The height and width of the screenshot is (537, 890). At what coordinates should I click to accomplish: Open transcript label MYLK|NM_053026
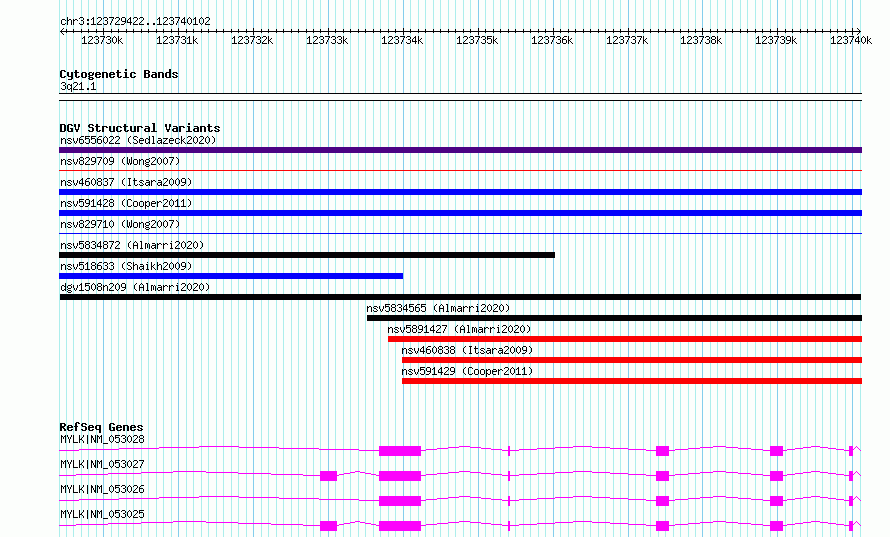coord(102,489)
